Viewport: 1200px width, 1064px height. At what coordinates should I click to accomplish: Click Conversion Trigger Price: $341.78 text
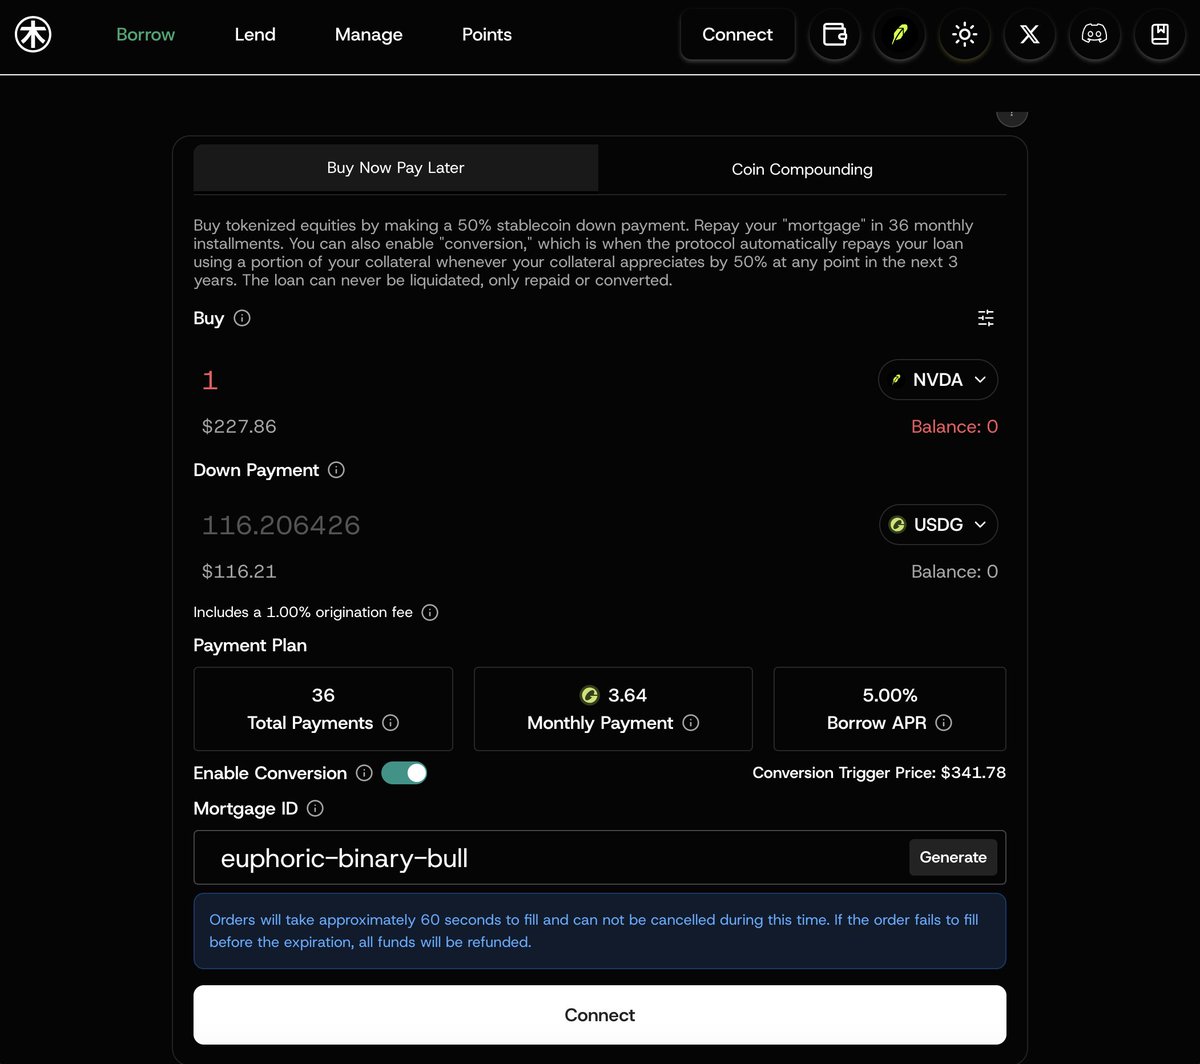click(879, 773)
